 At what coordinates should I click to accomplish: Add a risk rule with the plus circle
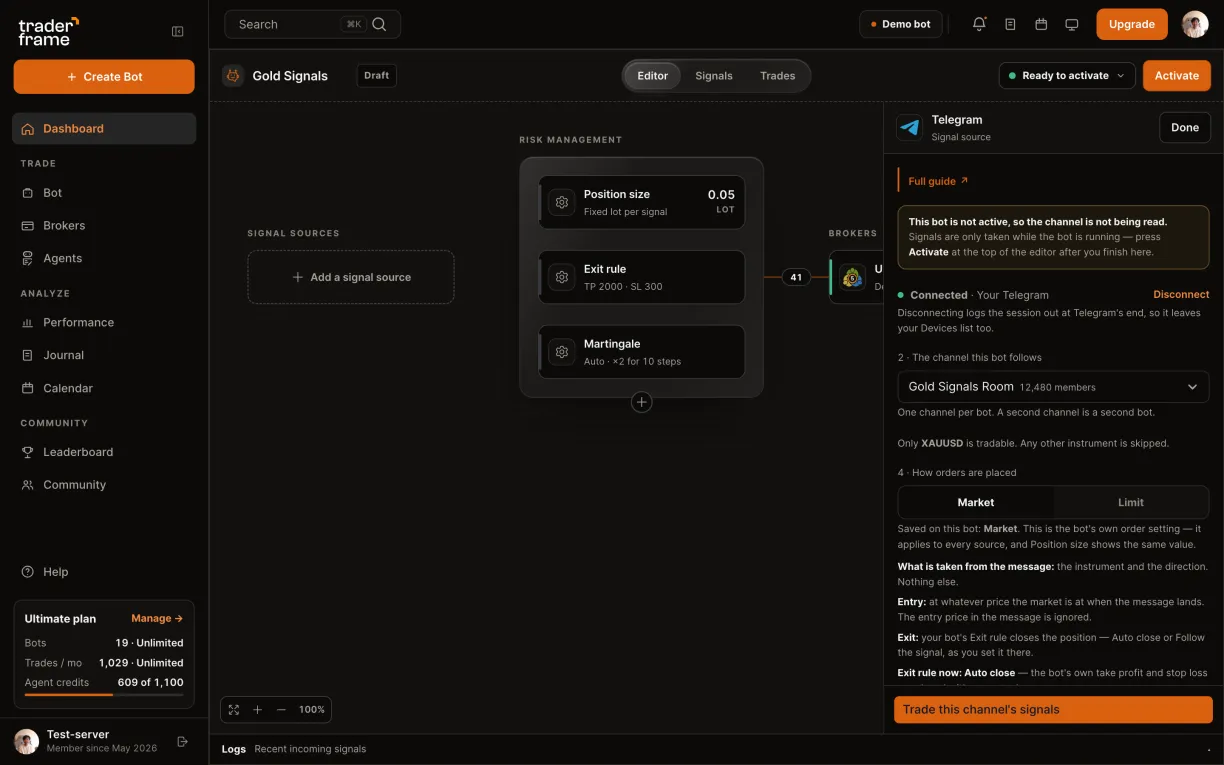(642, 402)
